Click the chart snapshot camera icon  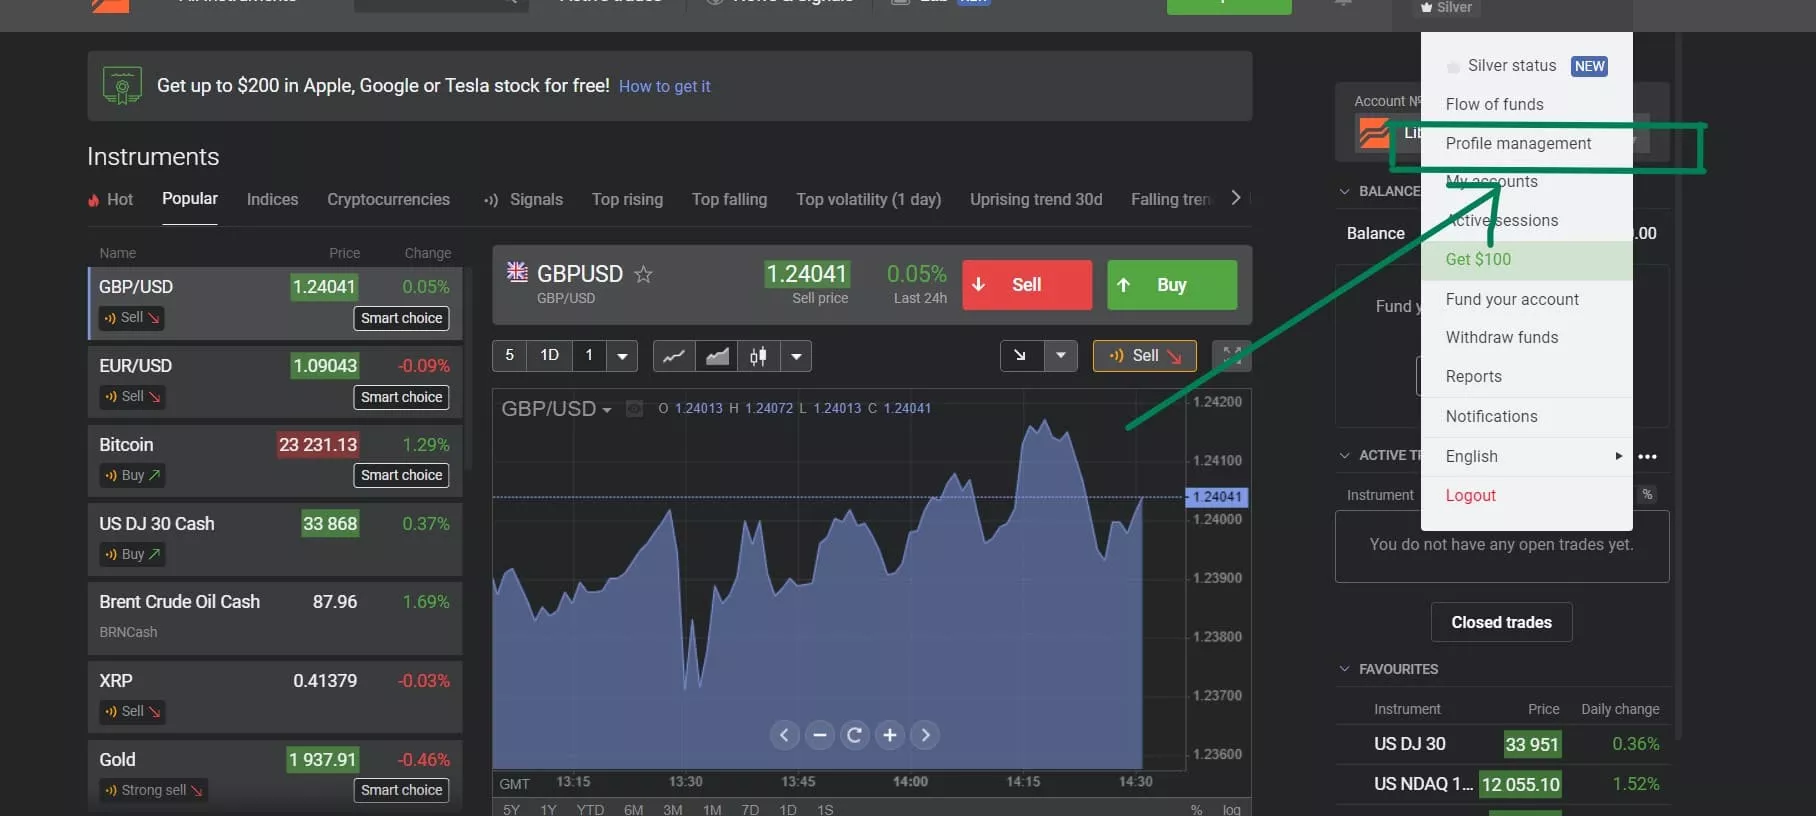[634, 409]
